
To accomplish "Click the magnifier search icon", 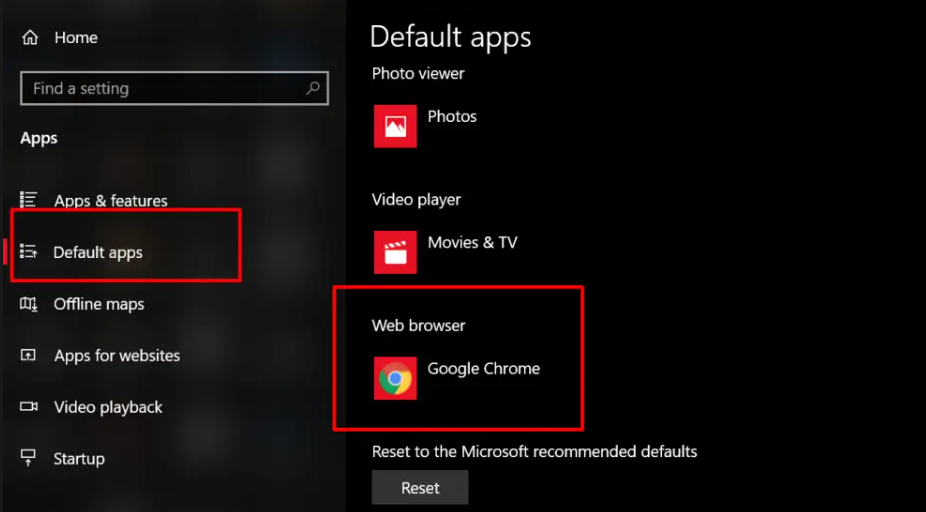I will tap(313, 88).
